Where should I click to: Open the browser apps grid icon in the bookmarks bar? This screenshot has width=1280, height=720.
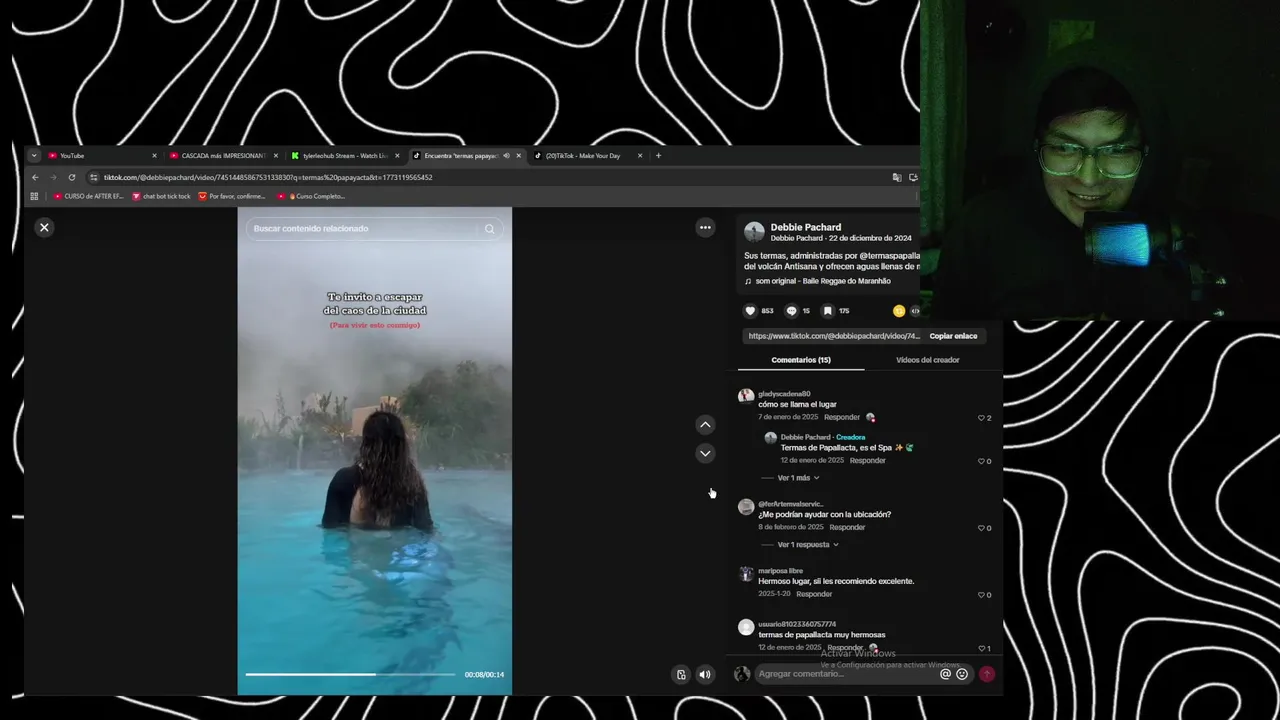click(x=34, y=196)
